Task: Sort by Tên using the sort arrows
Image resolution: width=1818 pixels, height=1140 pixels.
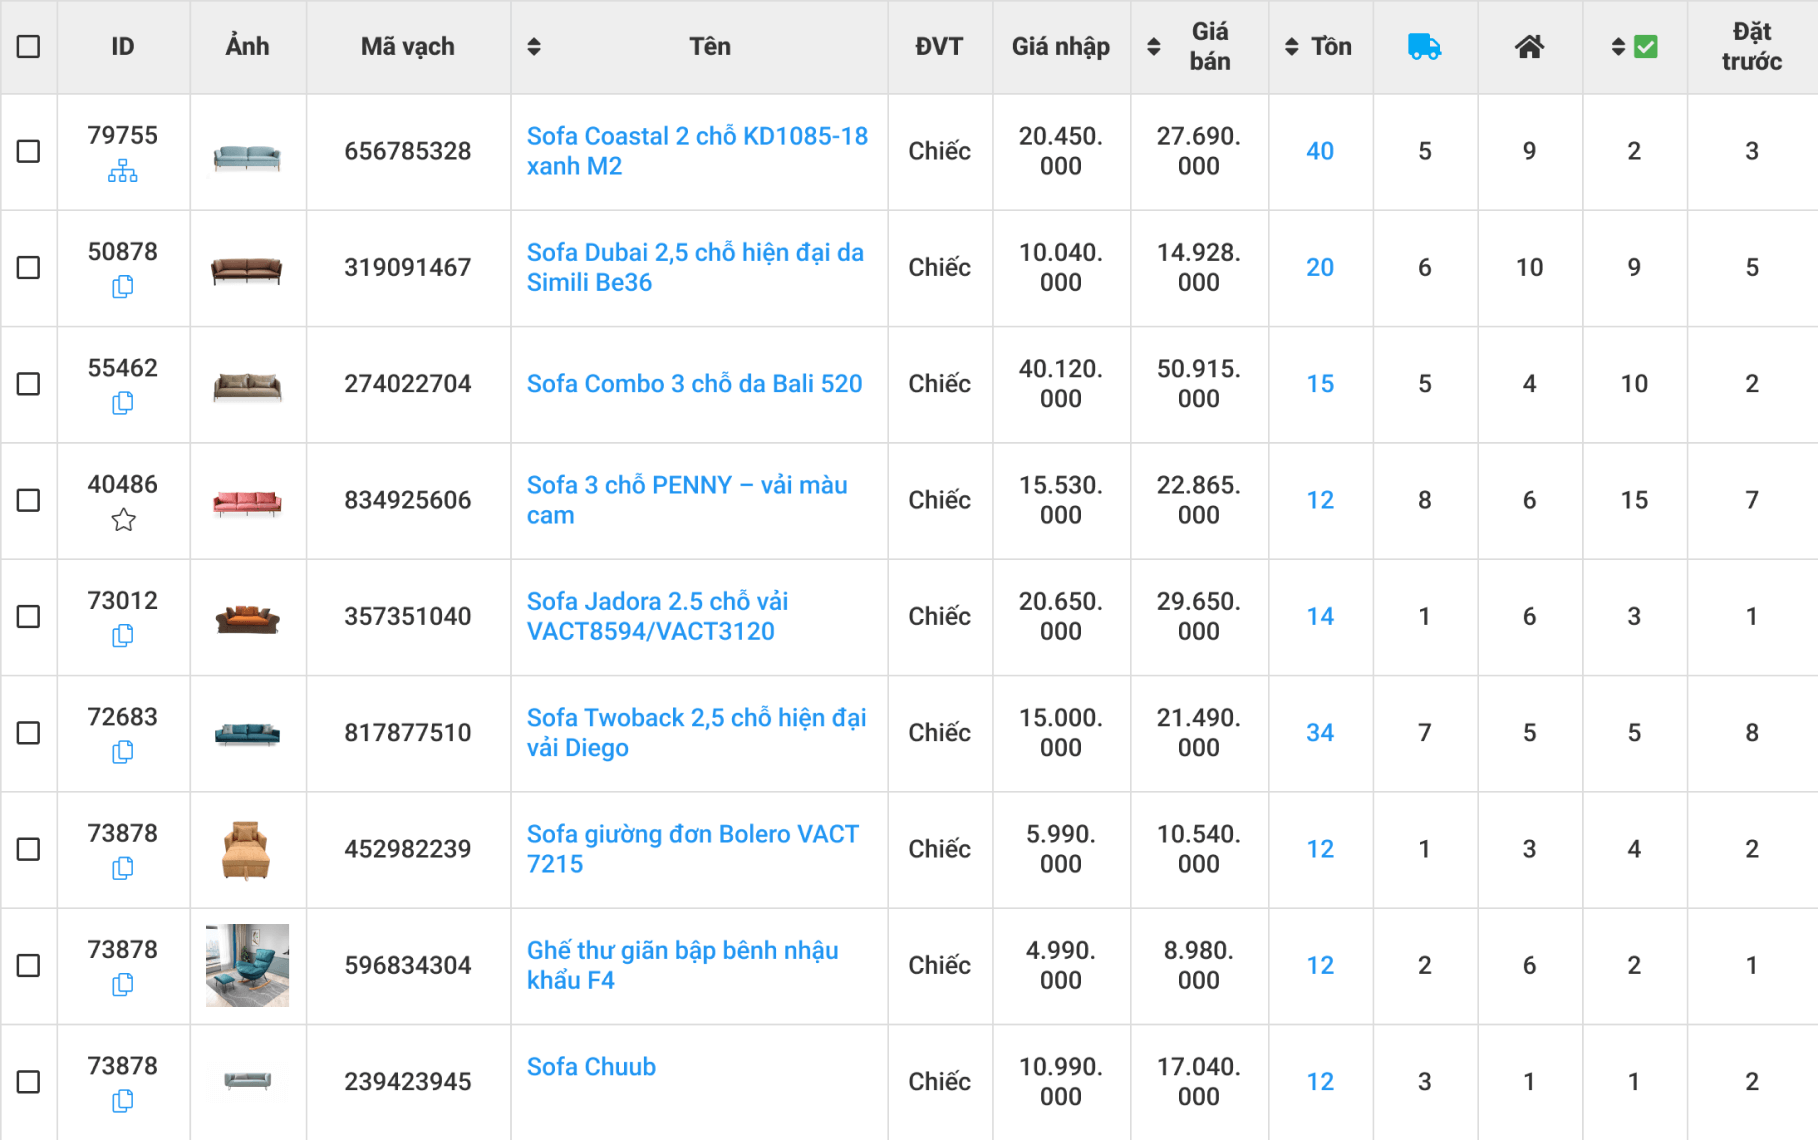Action: click(x=534, y=47)
